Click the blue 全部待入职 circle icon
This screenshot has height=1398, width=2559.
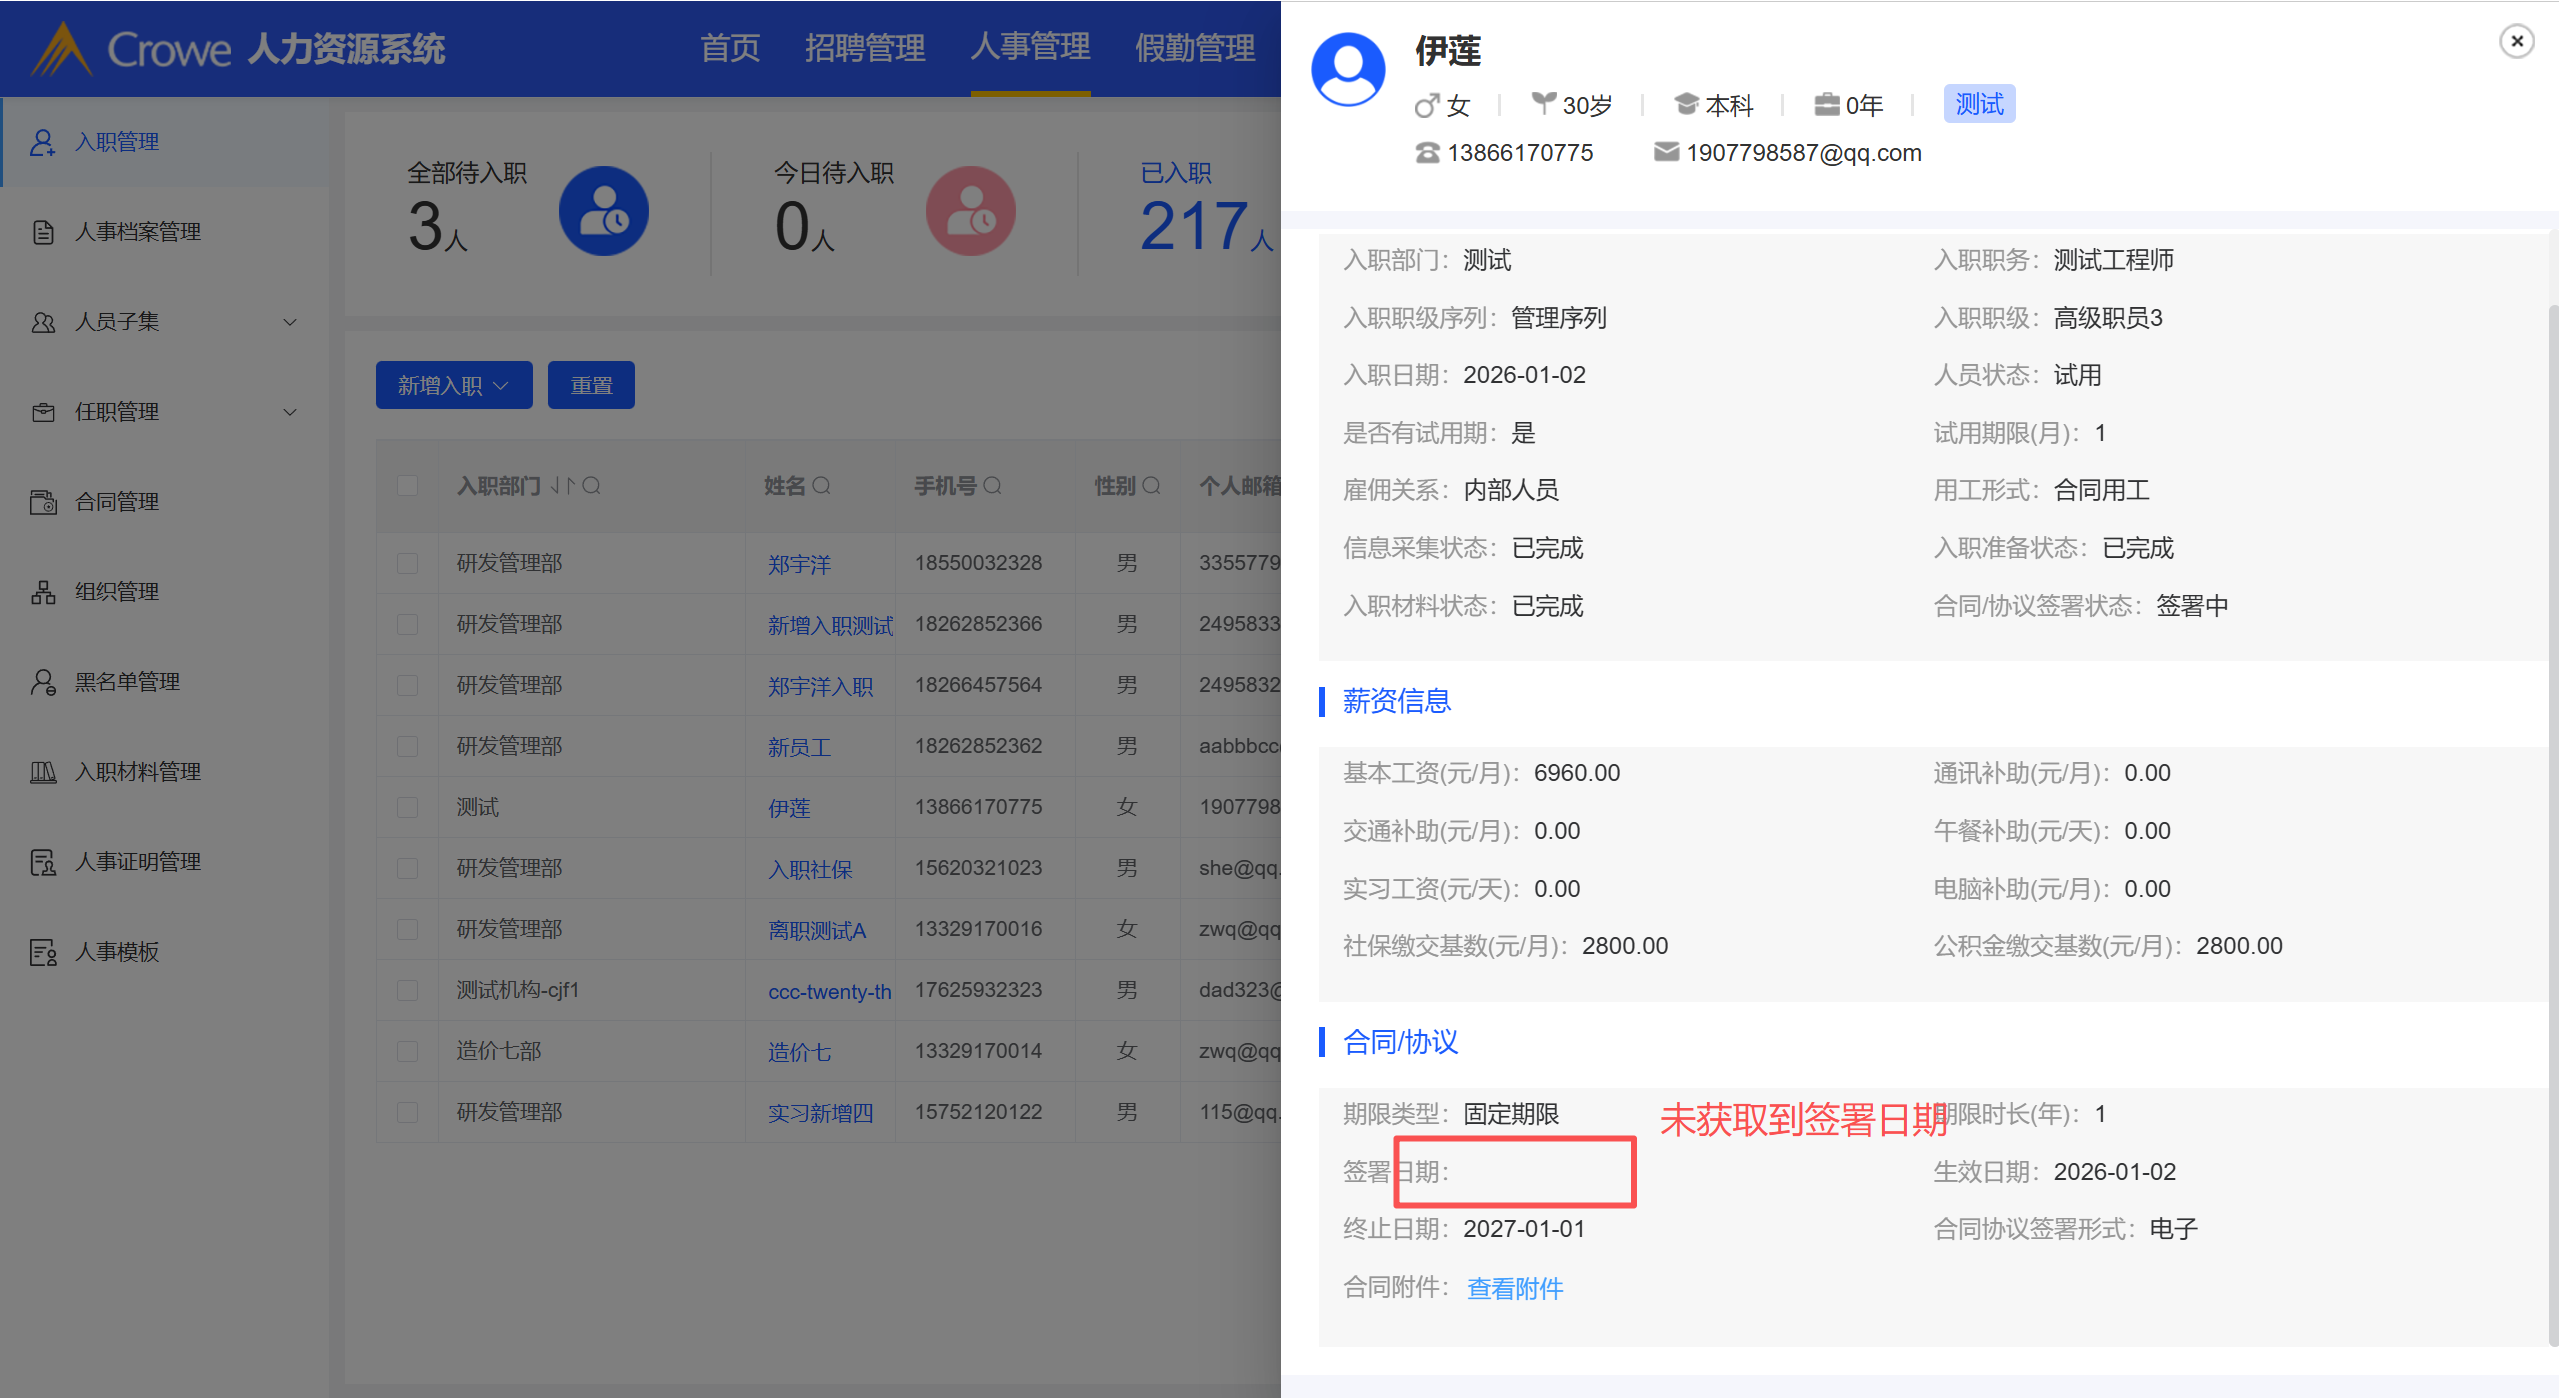[x=603, y=211]
